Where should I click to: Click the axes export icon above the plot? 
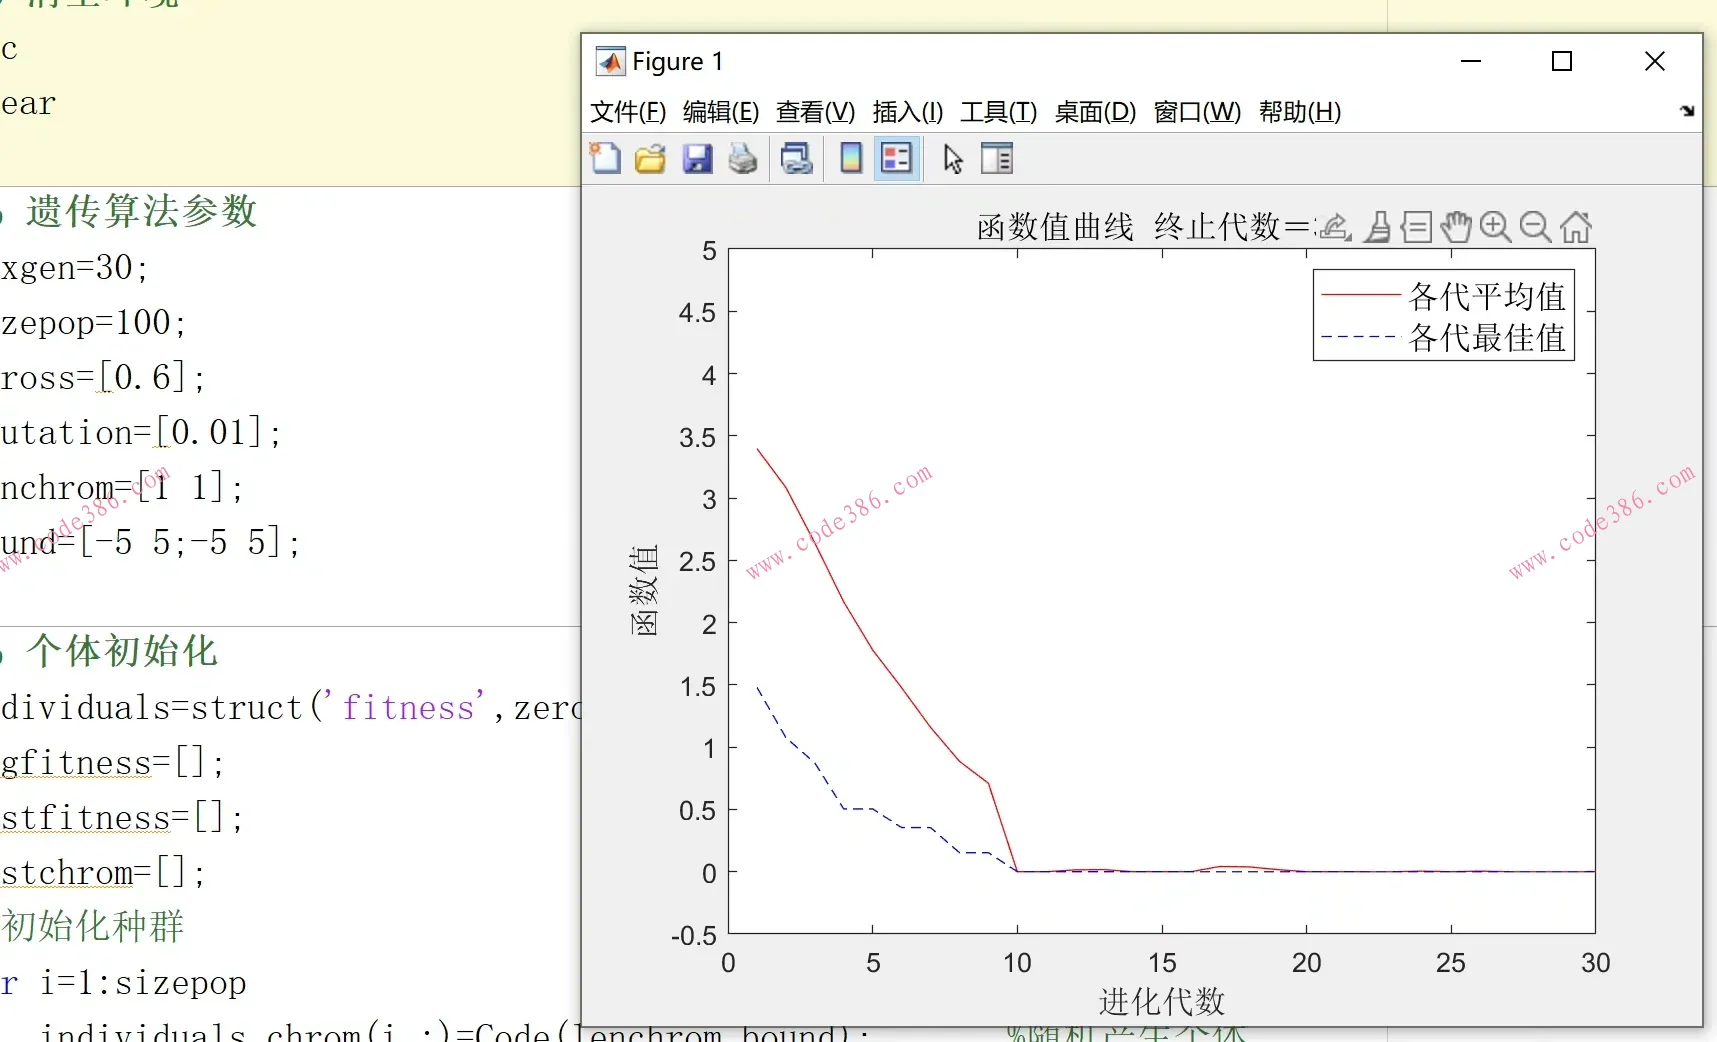(1335, 227)
